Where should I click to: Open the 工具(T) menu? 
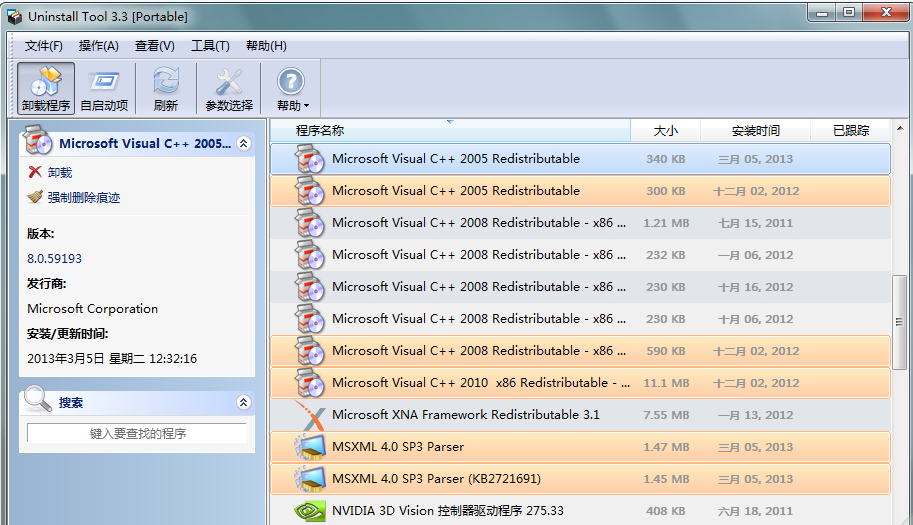pyautogui.click(x=210, y=46)
